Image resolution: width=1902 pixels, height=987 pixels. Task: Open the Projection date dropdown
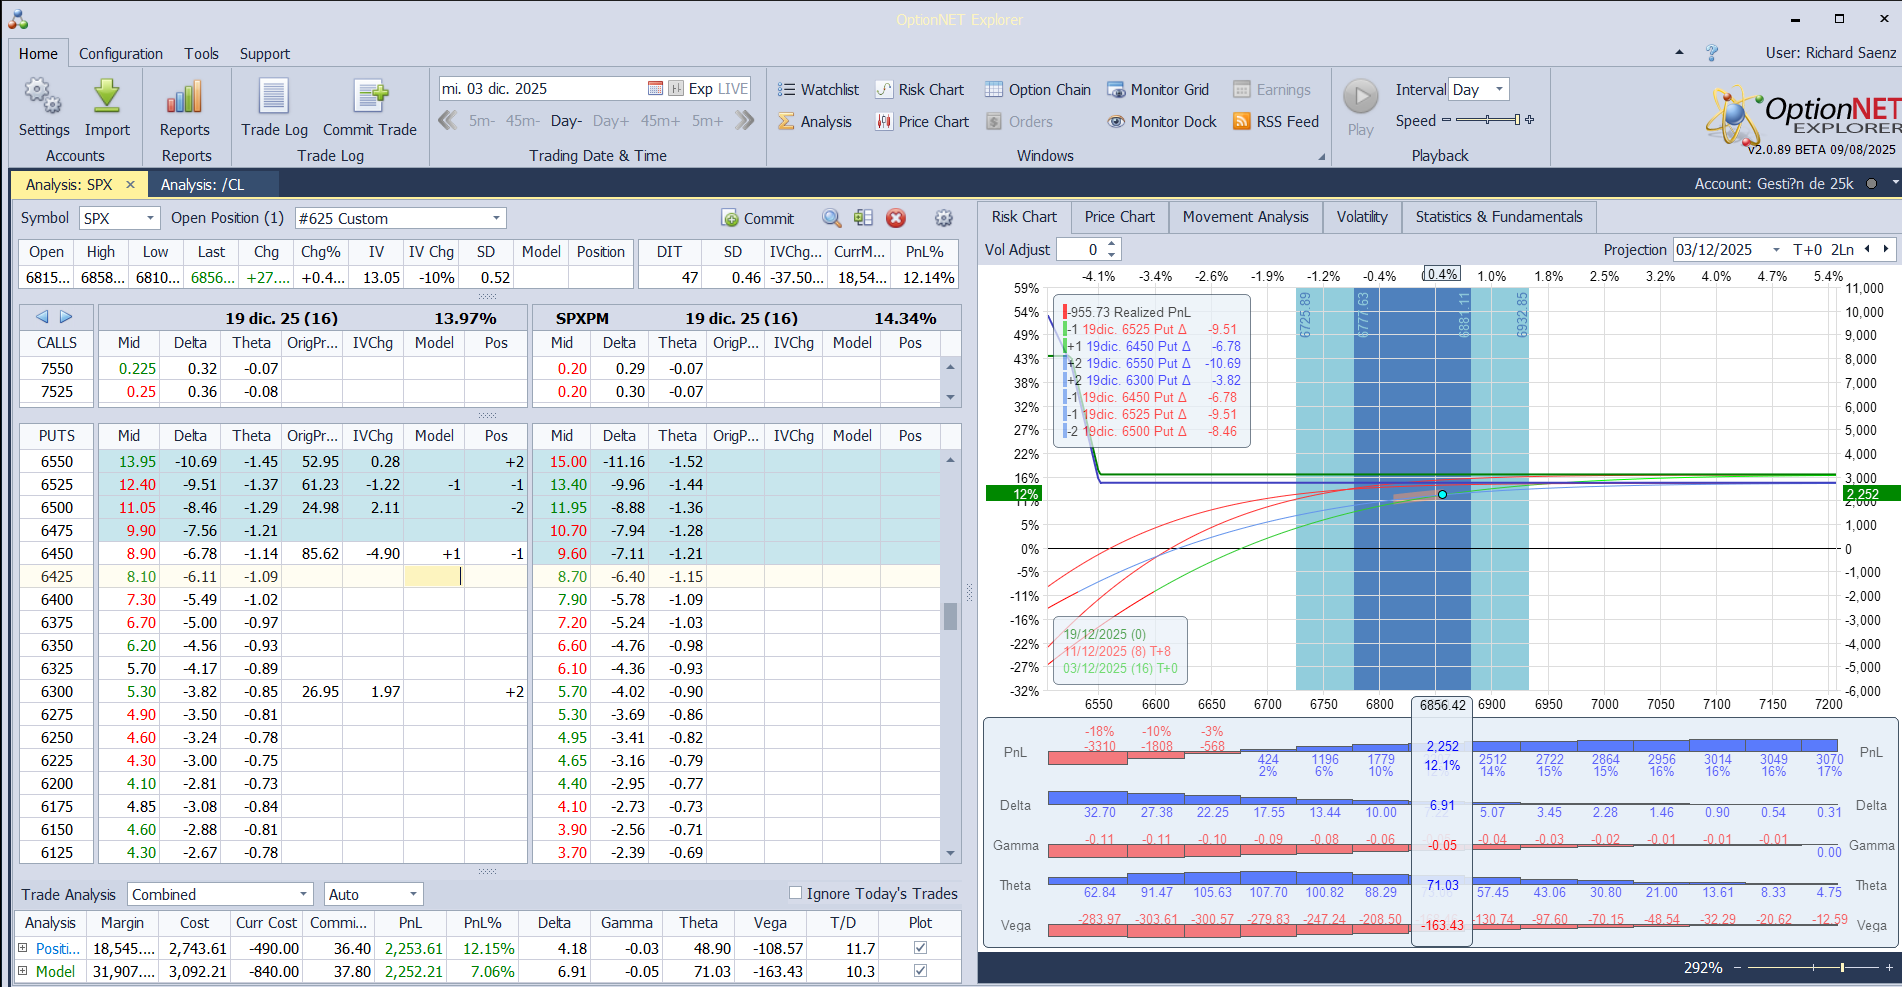[1776, 250]
